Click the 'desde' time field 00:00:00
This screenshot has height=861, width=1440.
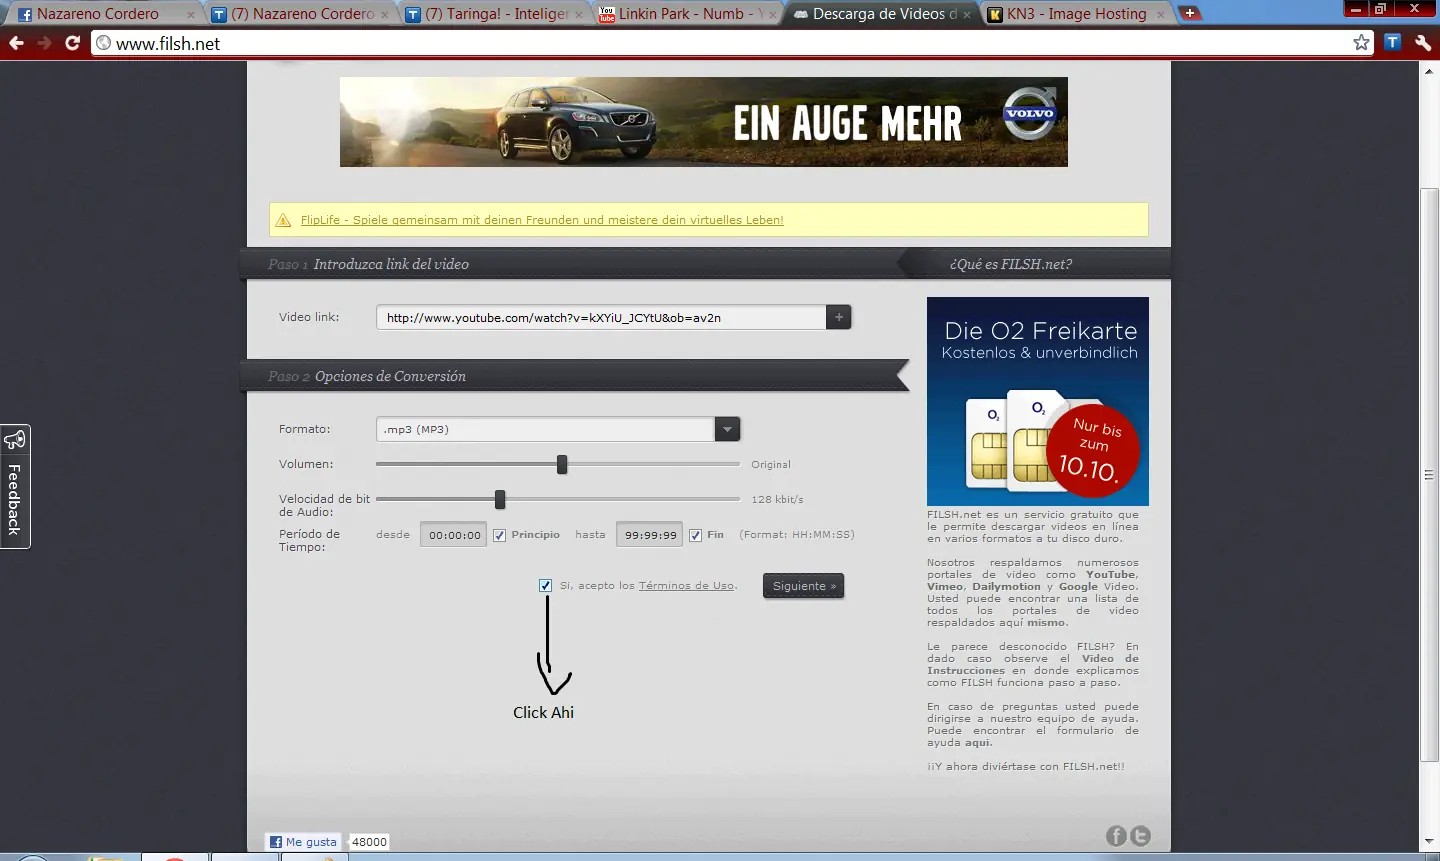pos(454,535)
